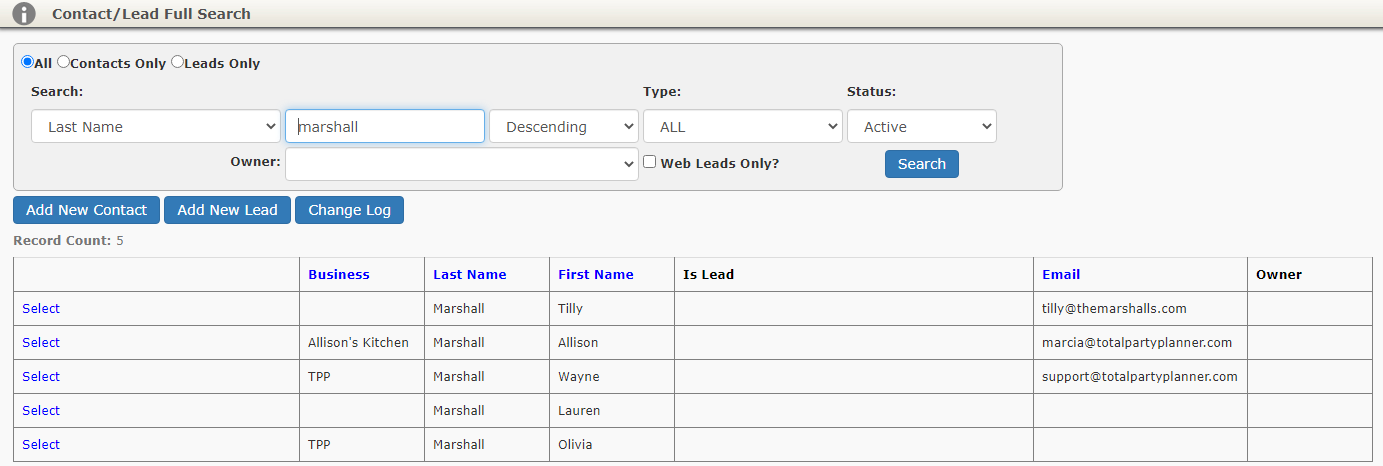
Task: Open the Last Name search field dropdown
Action: pyautogui.click(x=156, y=127)
